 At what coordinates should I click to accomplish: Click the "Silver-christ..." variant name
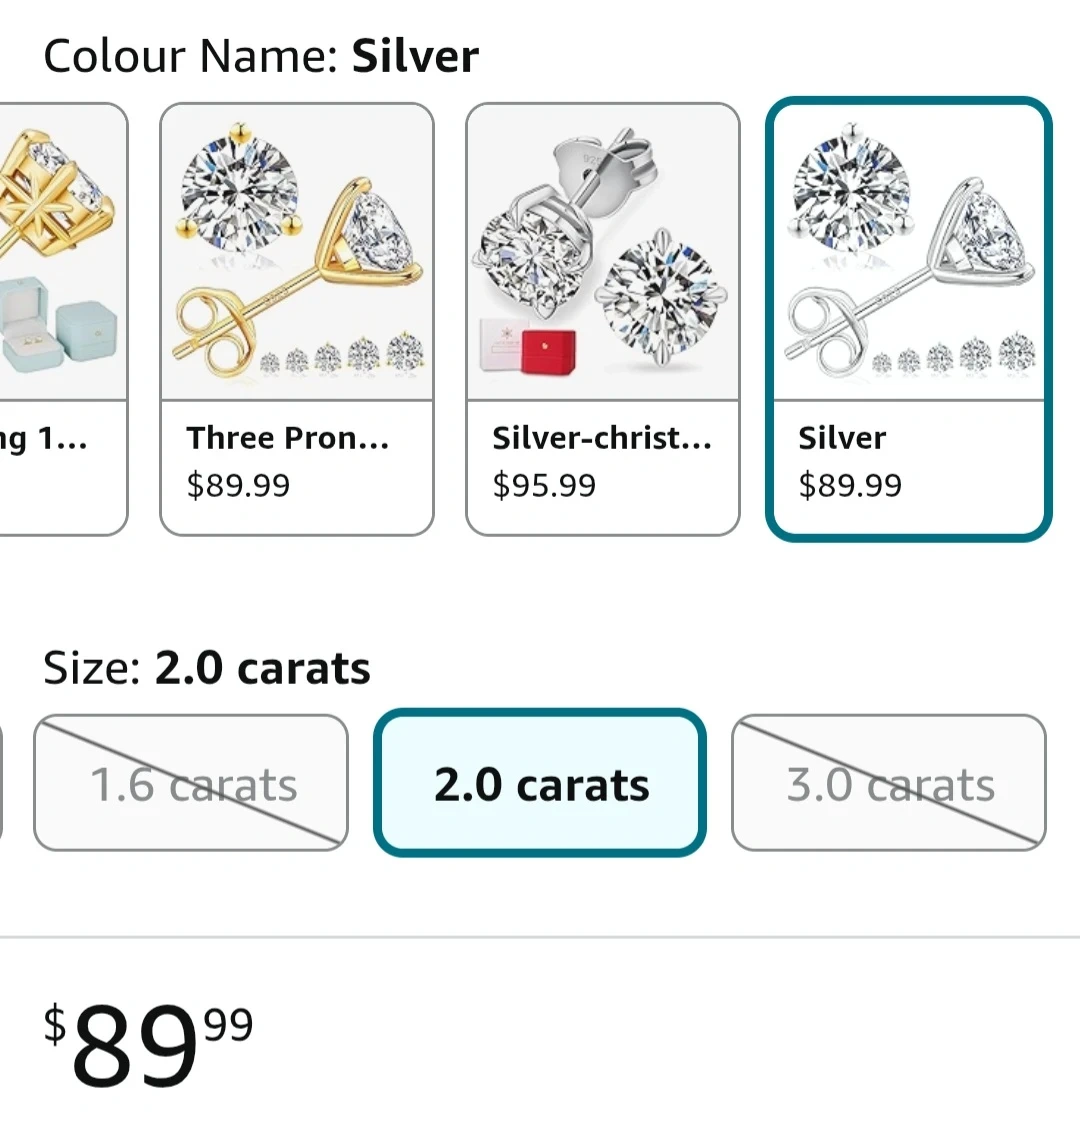[x=601, y=438]
